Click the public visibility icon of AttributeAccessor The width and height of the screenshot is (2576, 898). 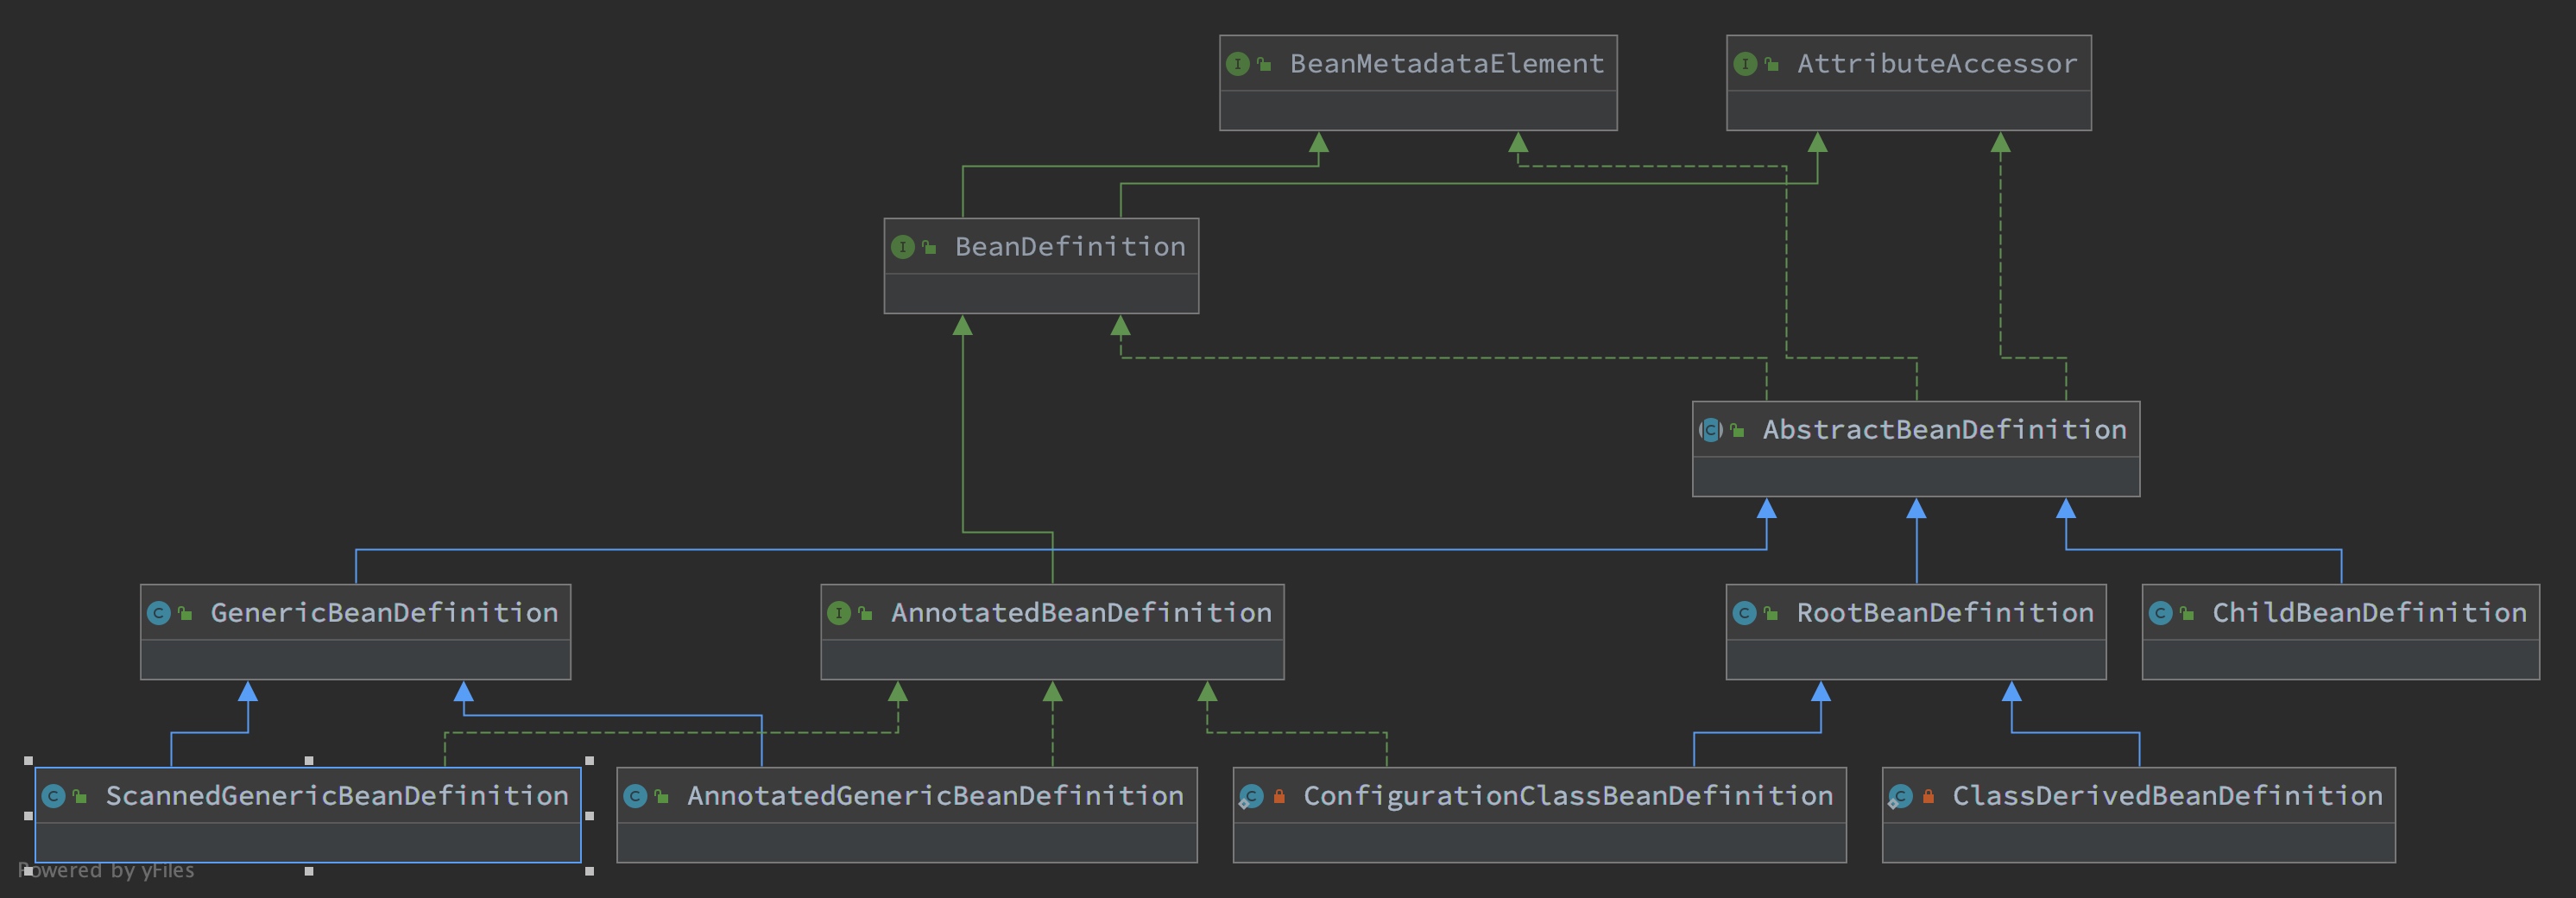coord(1771,65)
